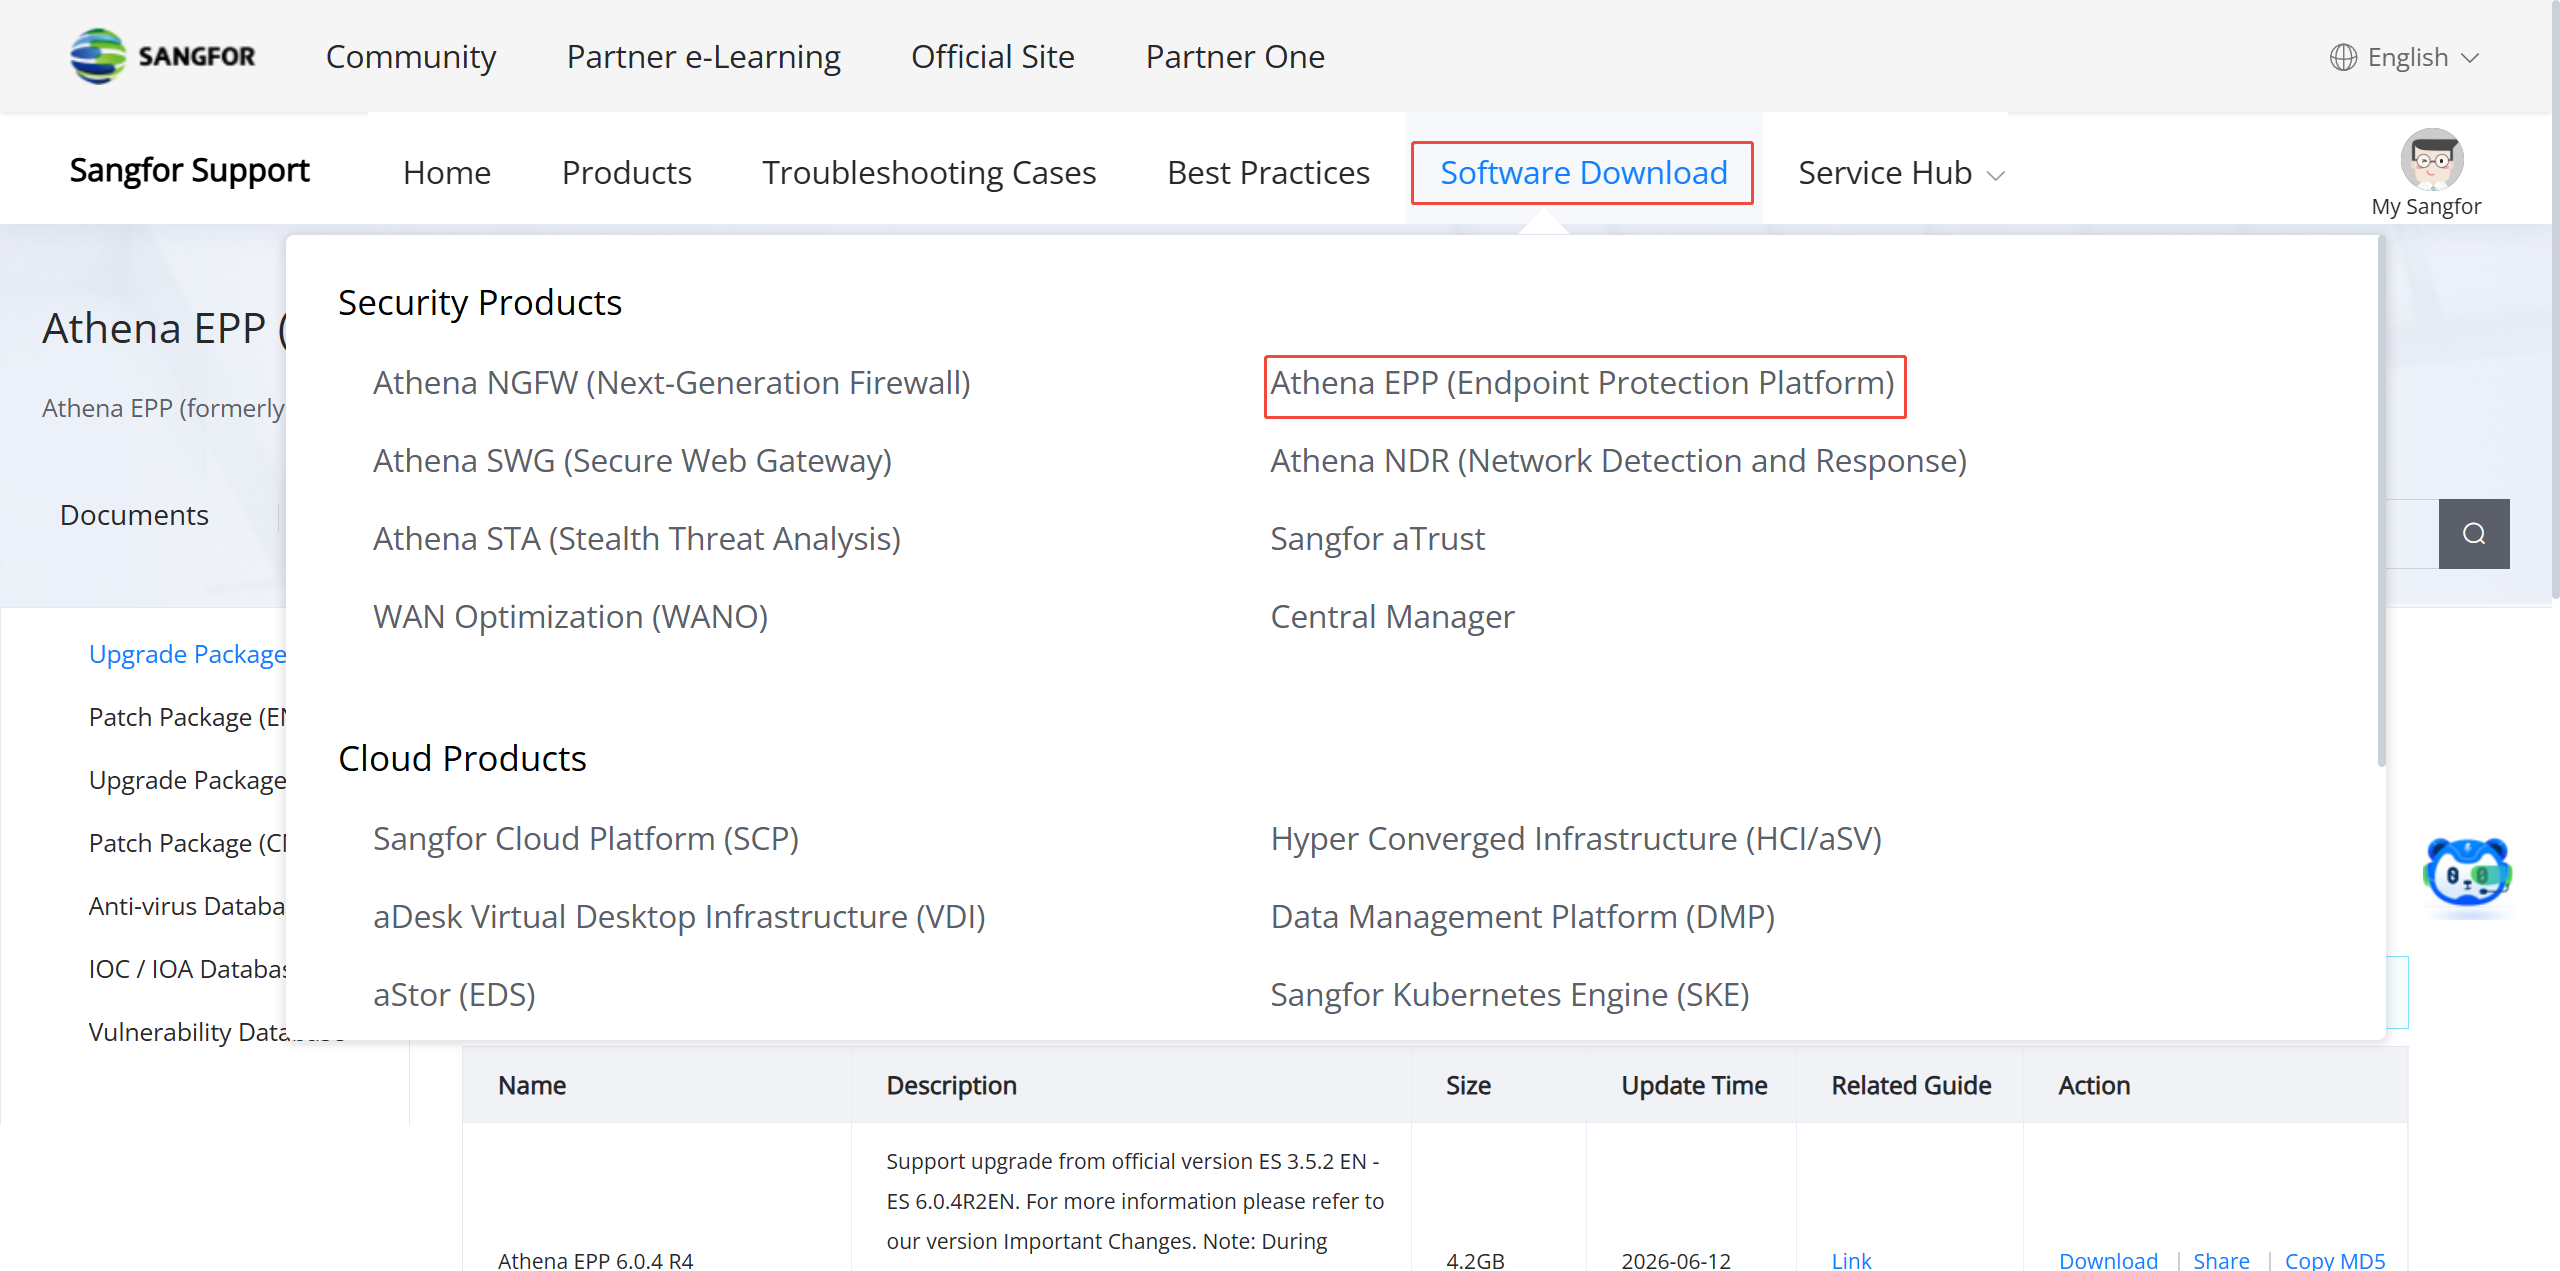Choose Data Management Platform (DMP)

(1522, 917)
